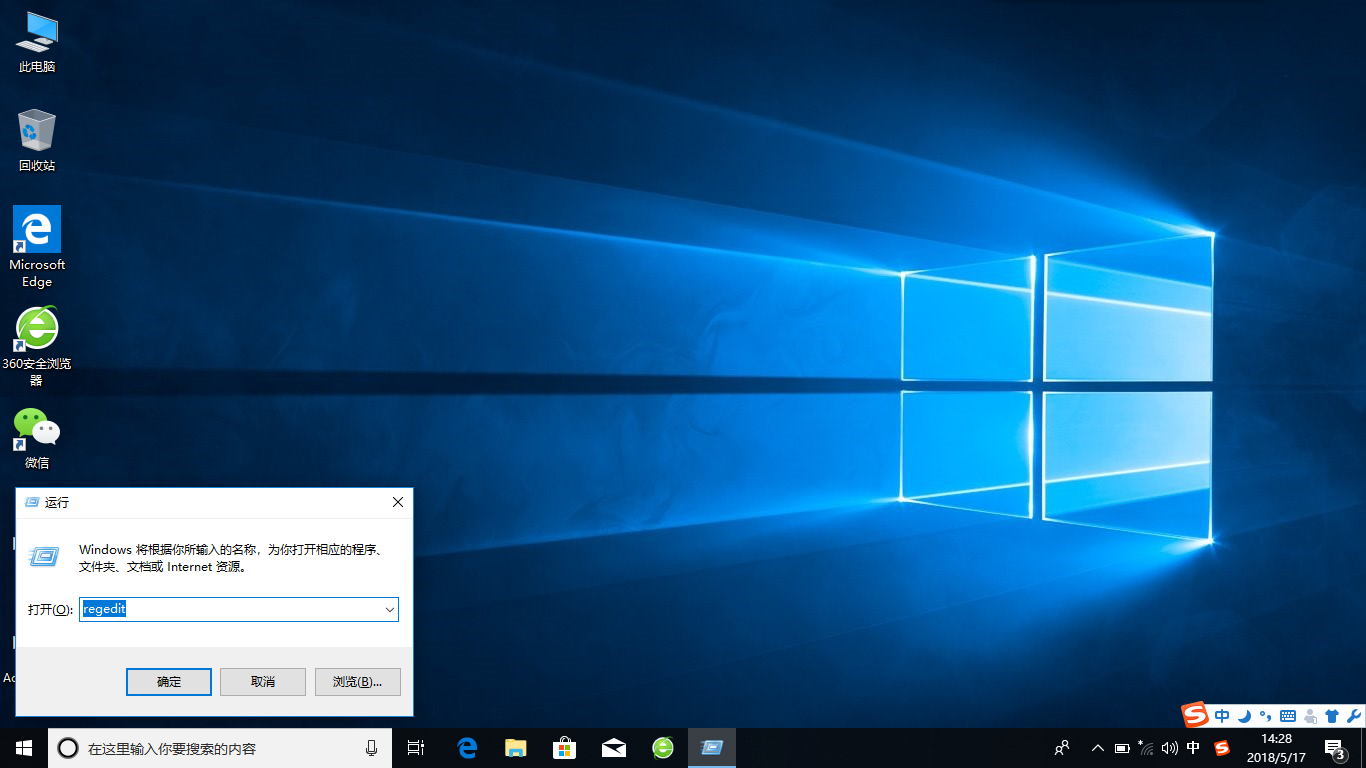
Task: Launch 360 browser from the taskbar
Action: pos(662,748)
